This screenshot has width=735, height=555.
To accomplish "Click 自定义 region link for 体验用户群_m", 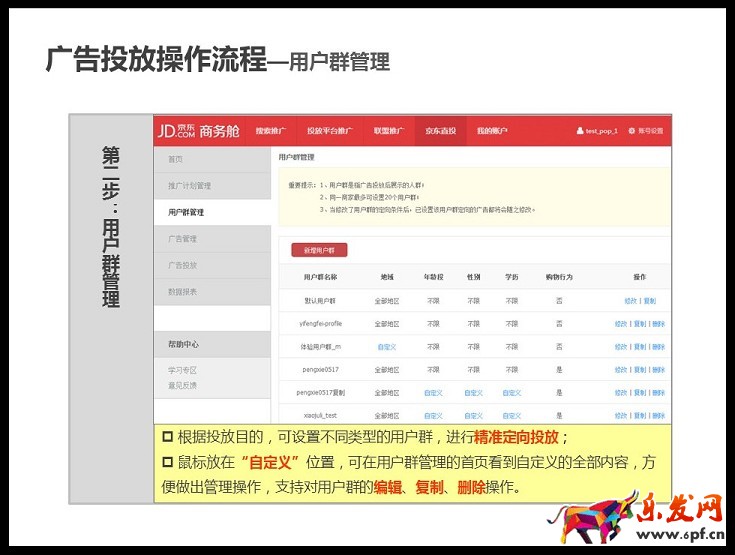I will pyautogui.click(x=387, y=346).
